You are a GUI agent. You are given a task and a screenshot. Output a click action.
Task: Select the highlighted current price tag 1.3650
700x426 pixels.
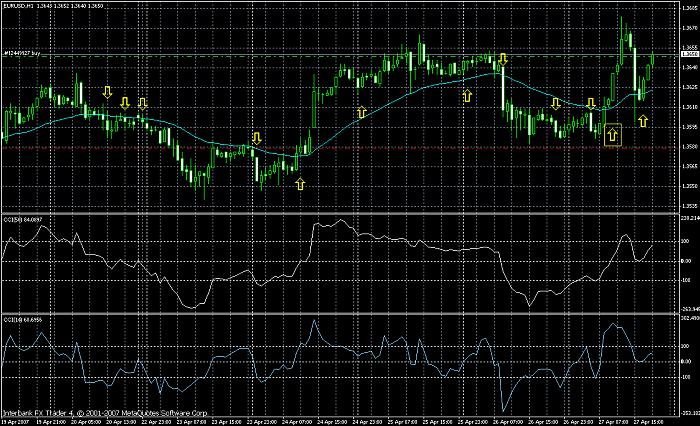point(689,54)
